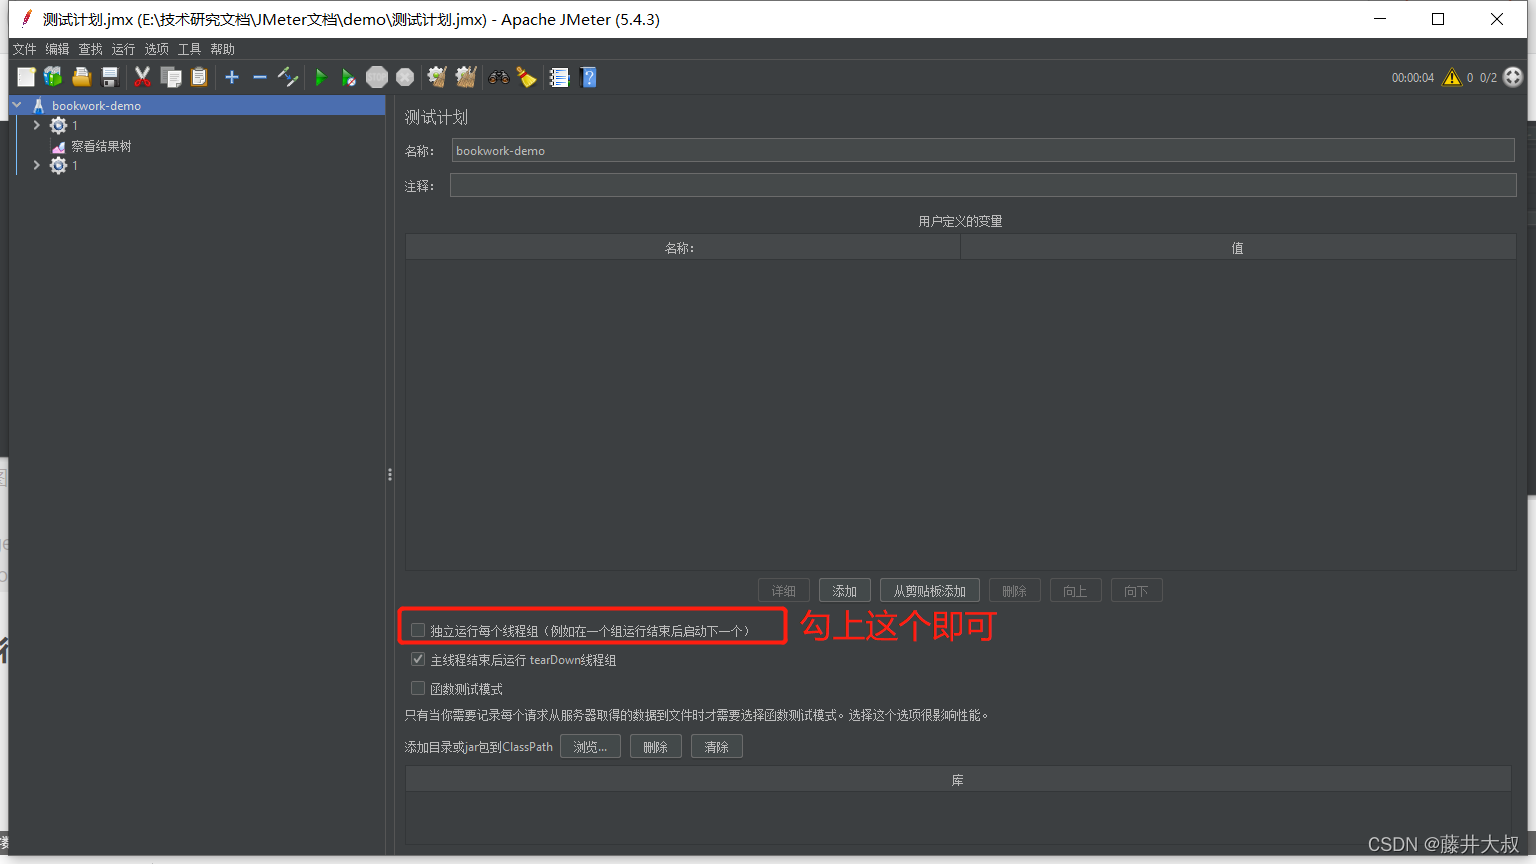Click the 察看结果树 listener icon
Viewport: 1536px width, 864px height.
click(59, 146)
